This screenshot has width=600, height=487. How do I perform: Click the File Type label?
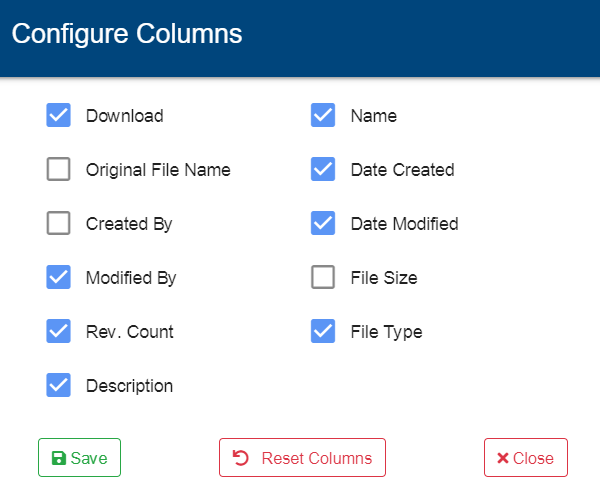(387, 332)
